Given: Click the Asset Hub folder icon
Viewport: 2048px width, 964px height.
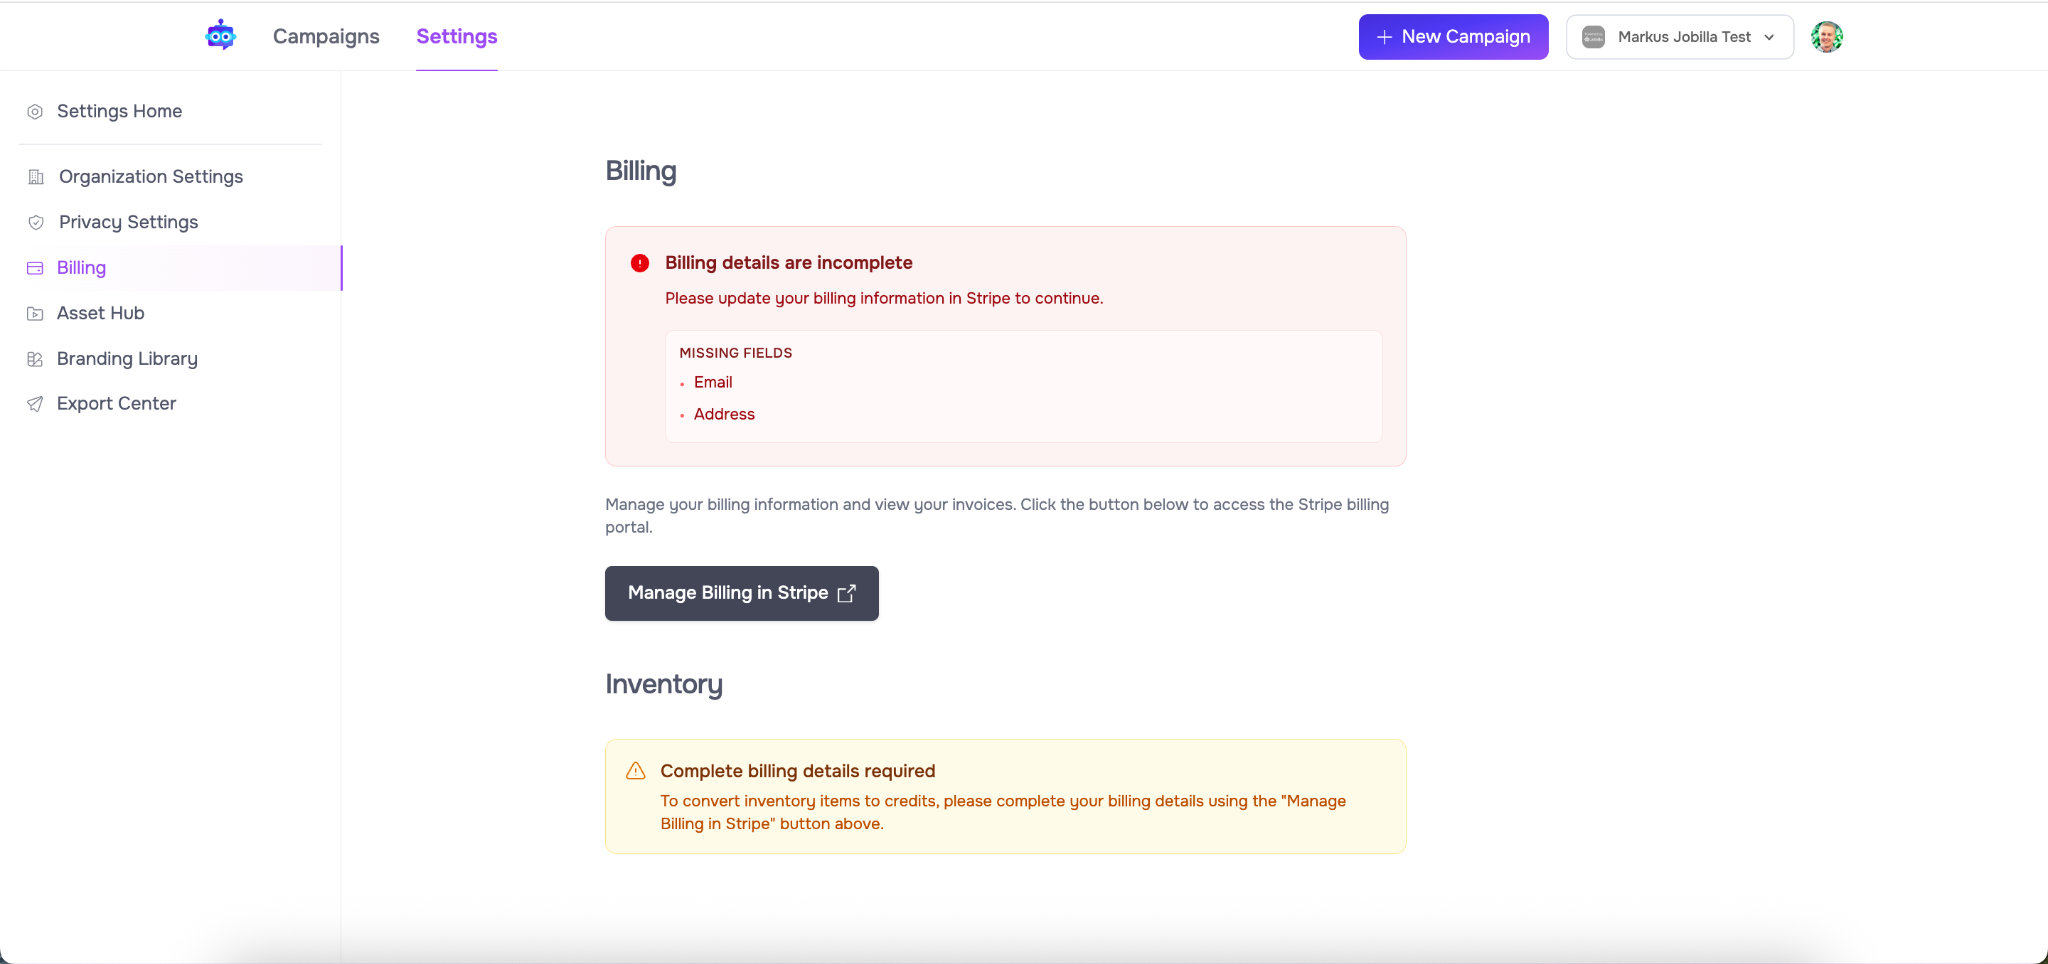Looking at the screenshot, I should pyautogui.click(x=35, y=314).
